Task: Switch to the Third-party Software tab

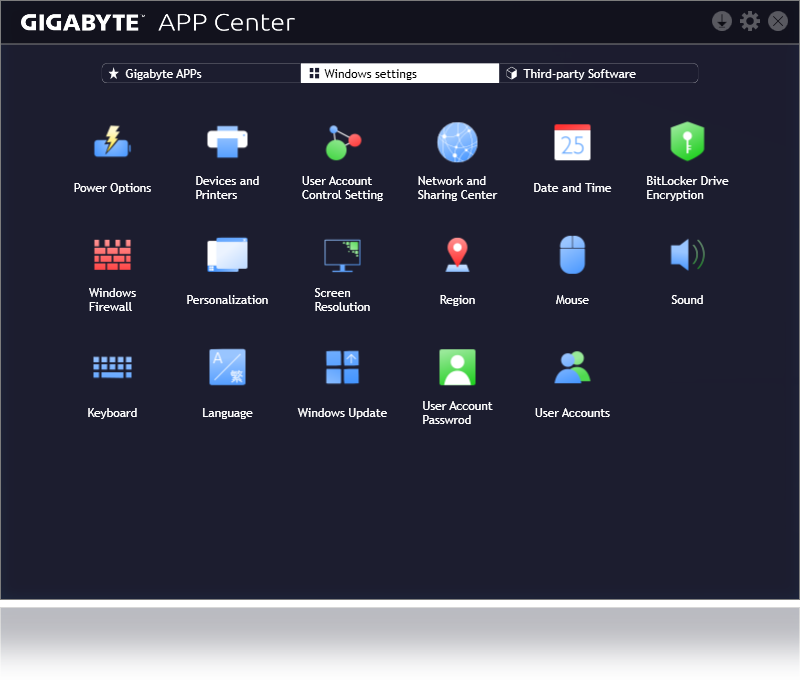Action: (x=599, y=72)
